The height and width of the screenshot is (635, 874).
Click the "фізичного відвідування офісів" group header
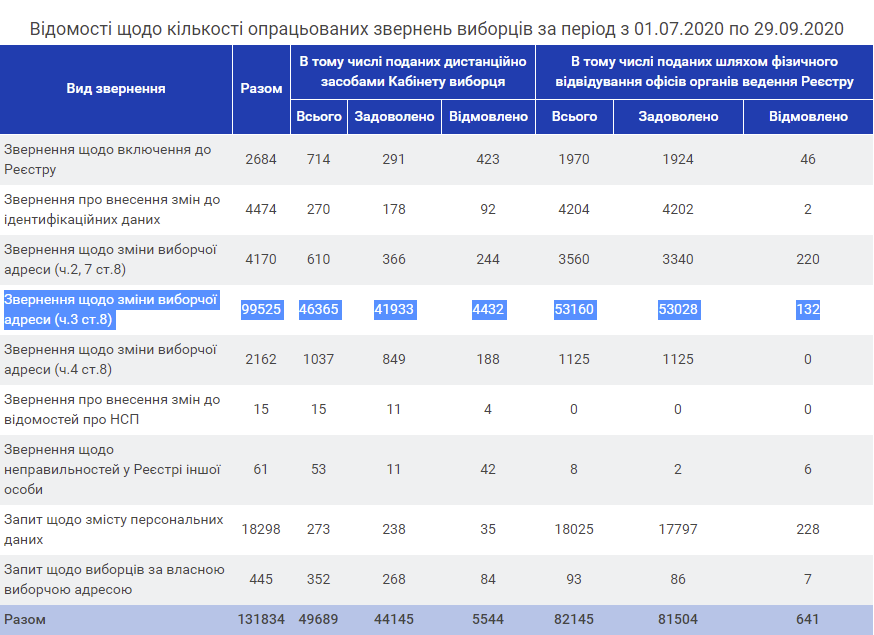pyautogui.click(x=704, y=71)
